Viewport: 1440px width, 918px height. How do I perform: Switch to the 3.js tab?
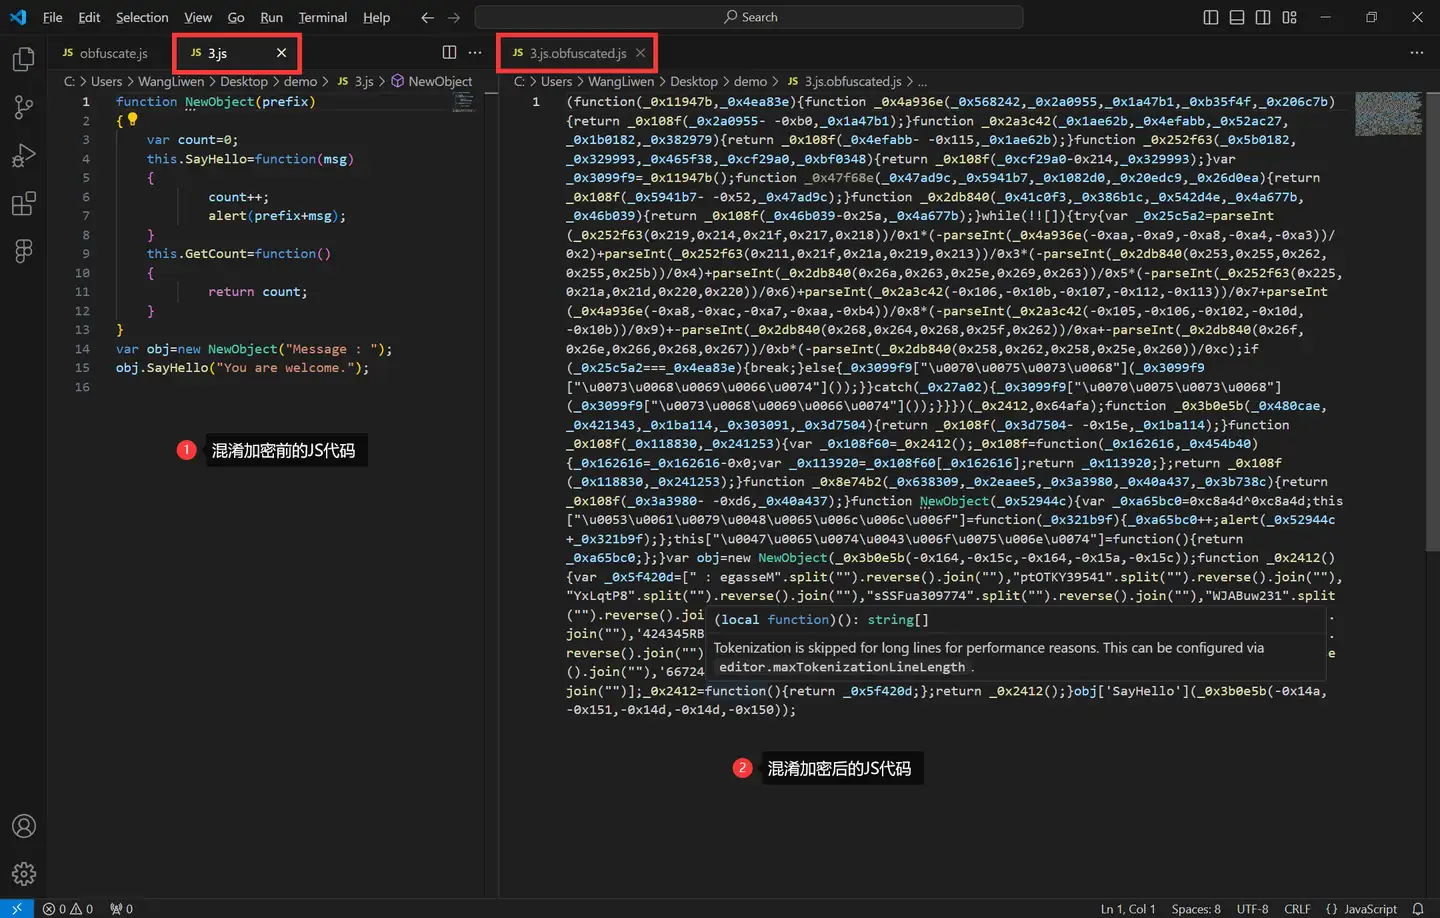235,53
